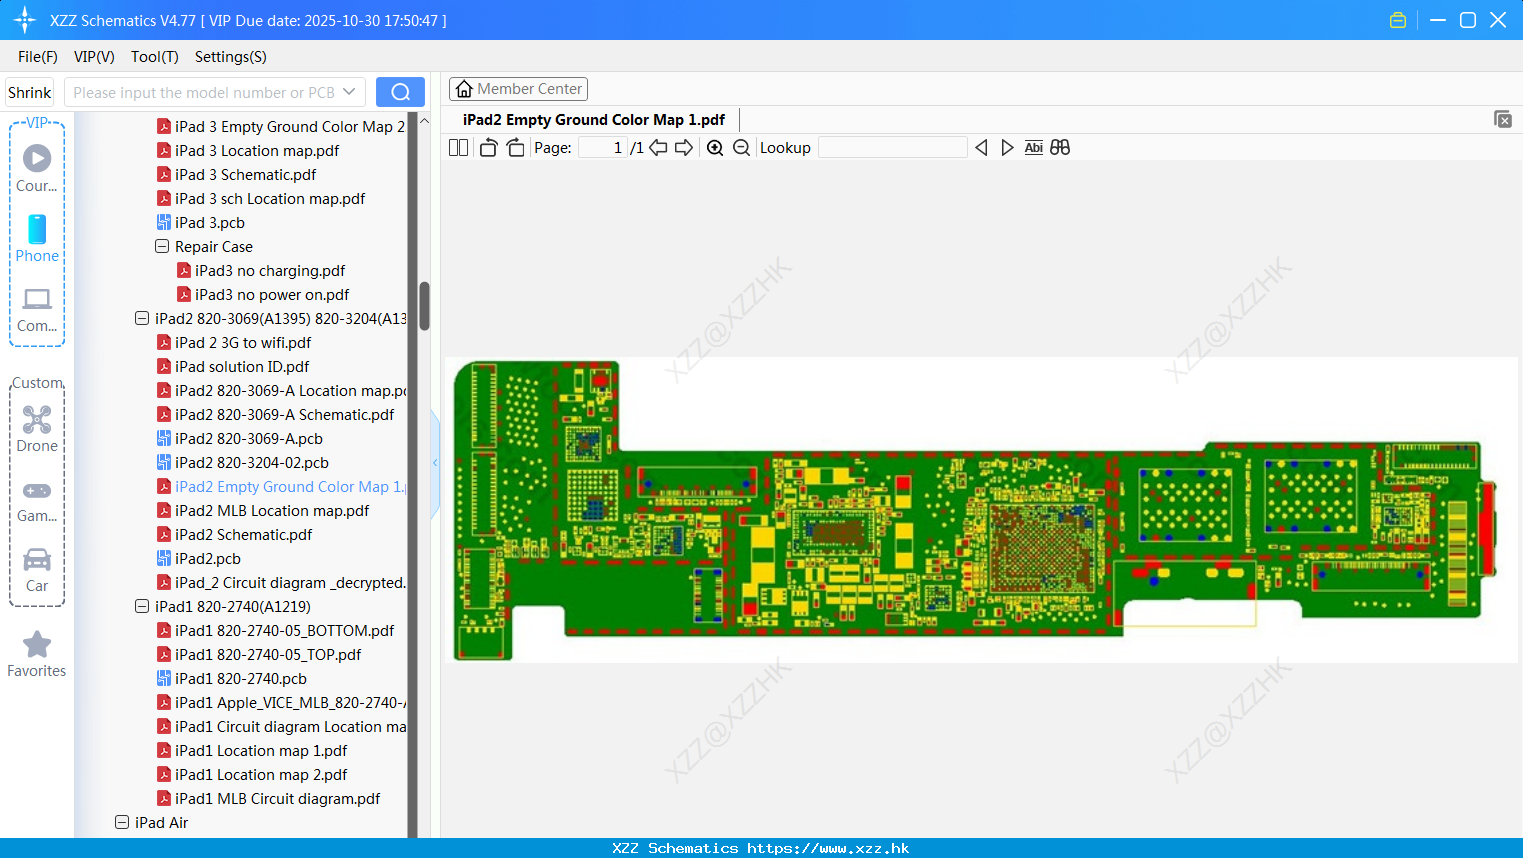Click the green PCB board image
Screen dimensions: 1523x858
pyautogui.click(x=976, y=510)
